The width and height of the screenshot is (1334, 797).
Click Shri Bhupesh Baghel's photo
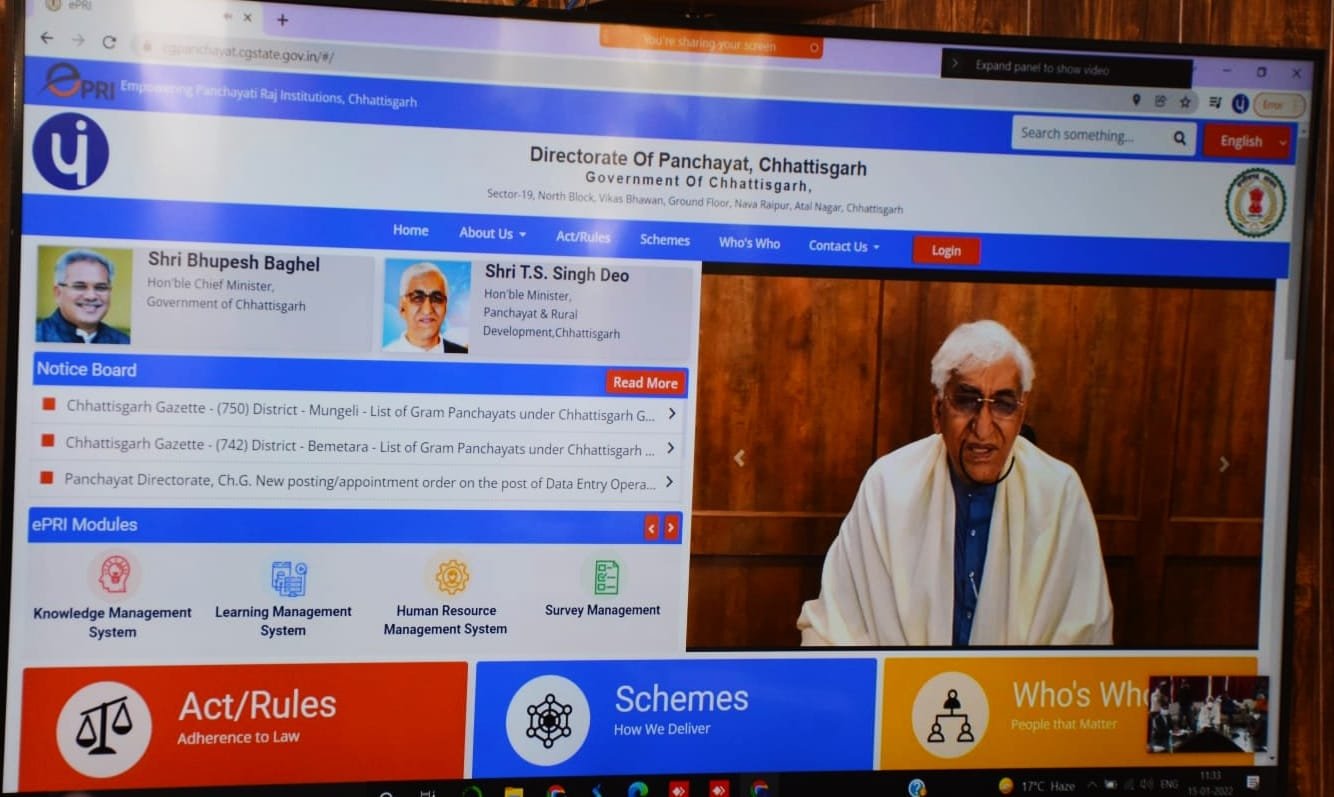coord(84,295)
